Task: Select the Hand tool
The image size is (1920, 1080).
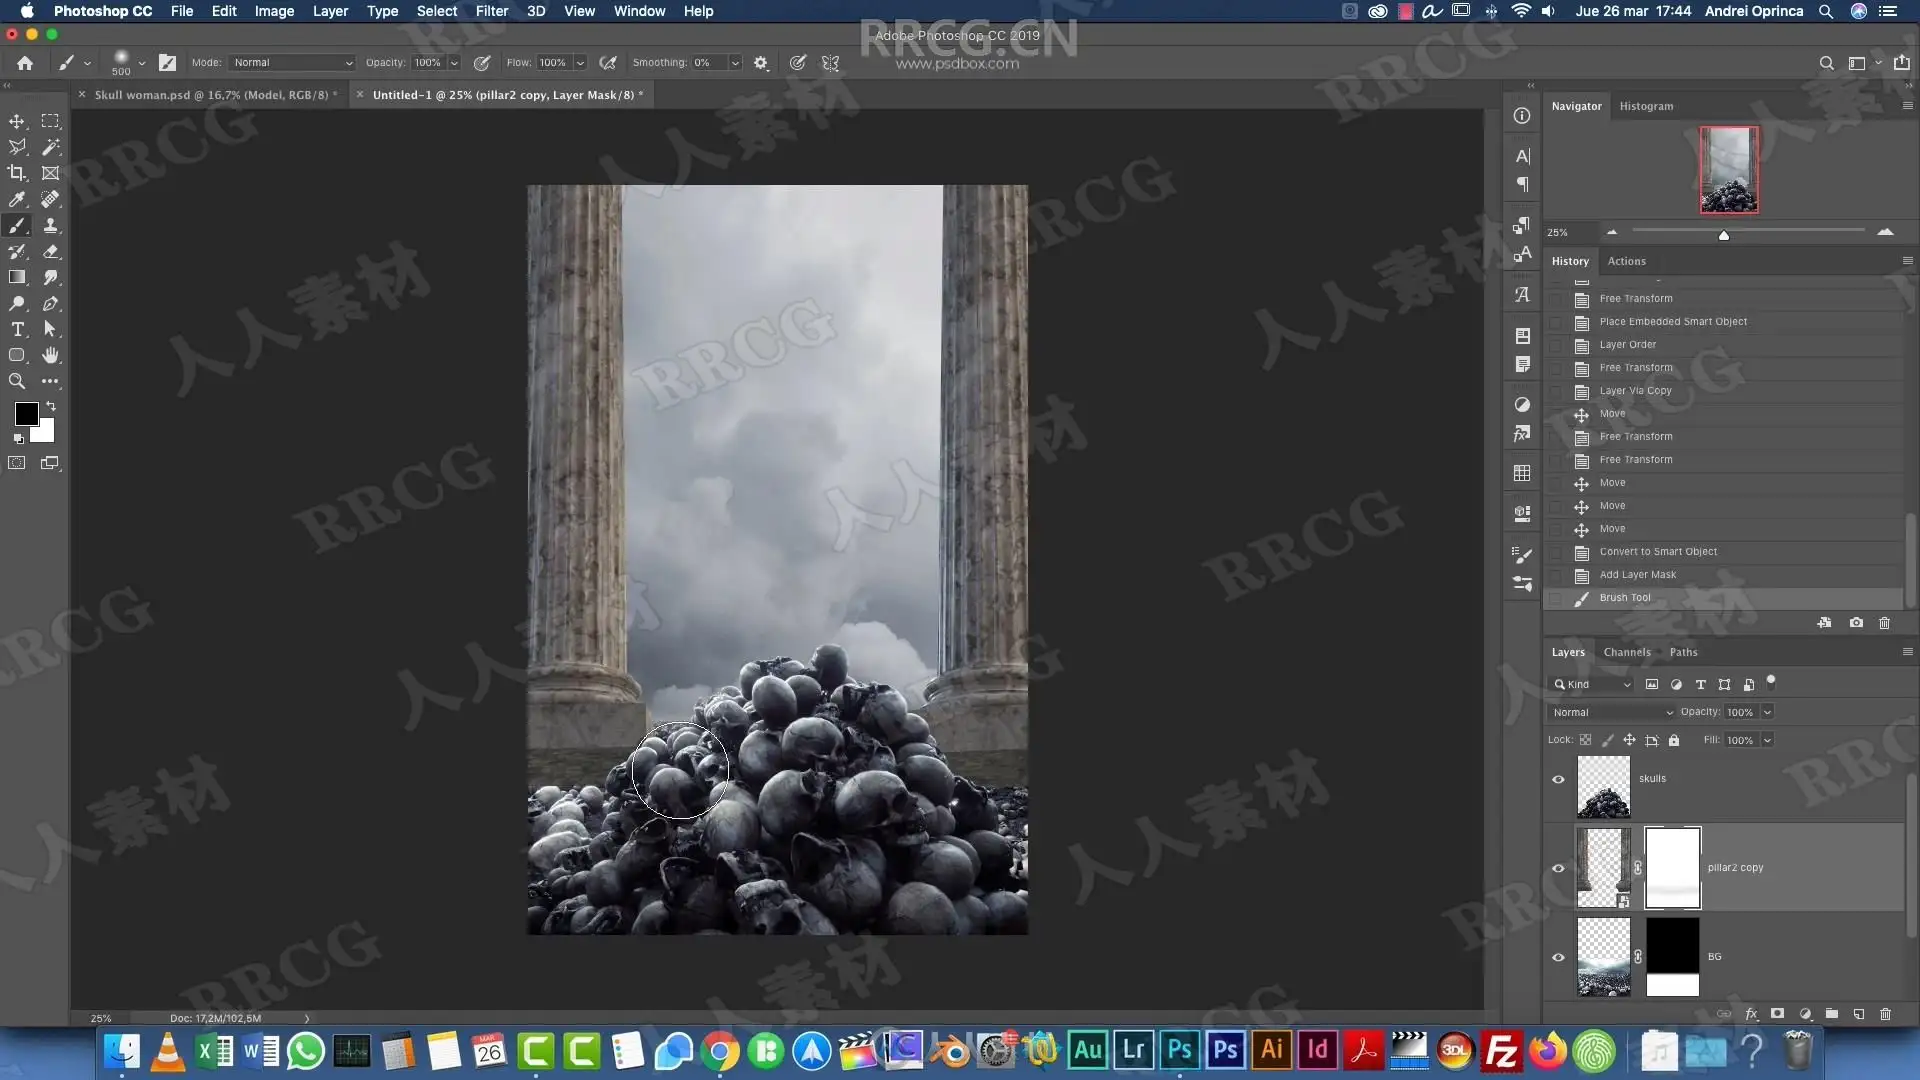Action: [50, 355]
